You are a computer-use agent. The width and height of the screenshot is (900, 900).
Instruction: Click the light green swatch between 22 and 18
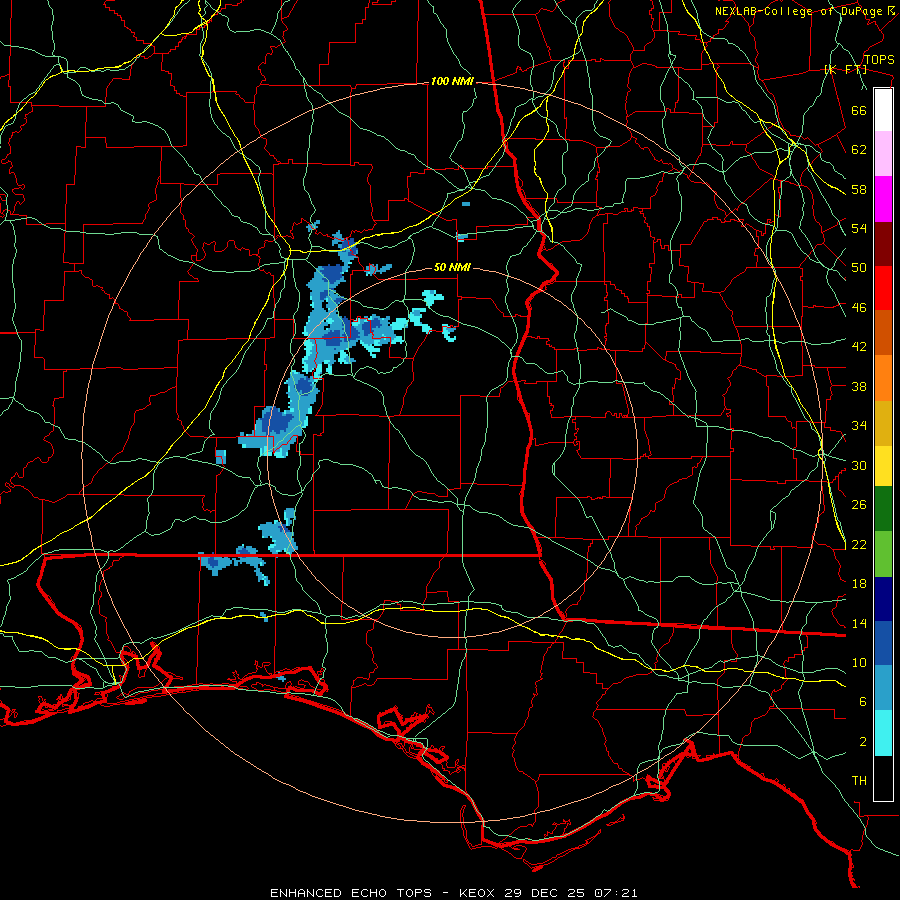pyautogui.click(x=883, y=554)
